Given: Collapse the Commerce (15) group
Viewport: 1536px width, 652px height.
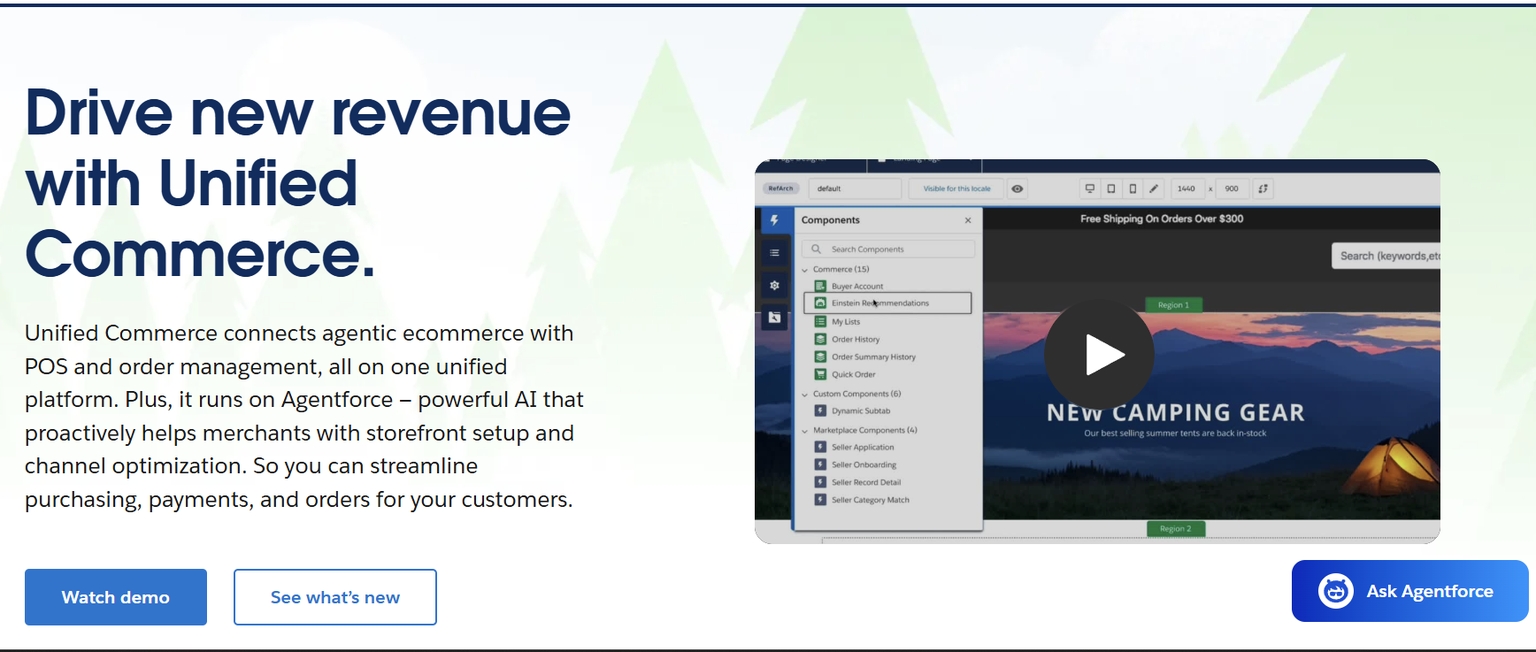Looking at the screenshot, I should pyautogui.click(x=805, y=269).
